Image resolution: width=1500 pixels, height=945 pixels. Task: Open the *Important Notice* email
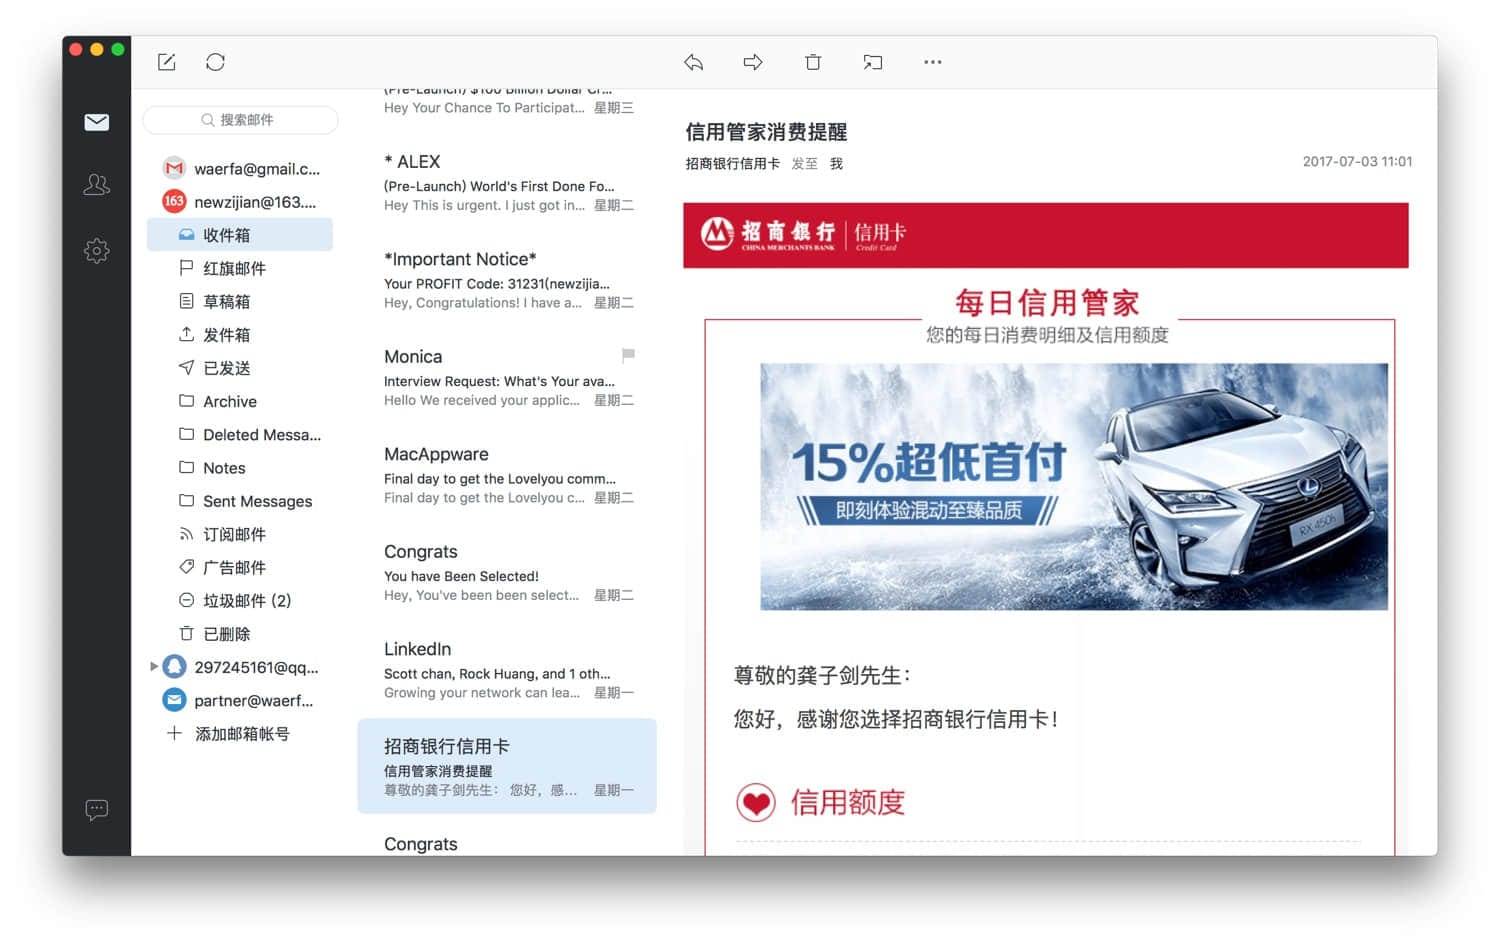click(x=507, y=280)
